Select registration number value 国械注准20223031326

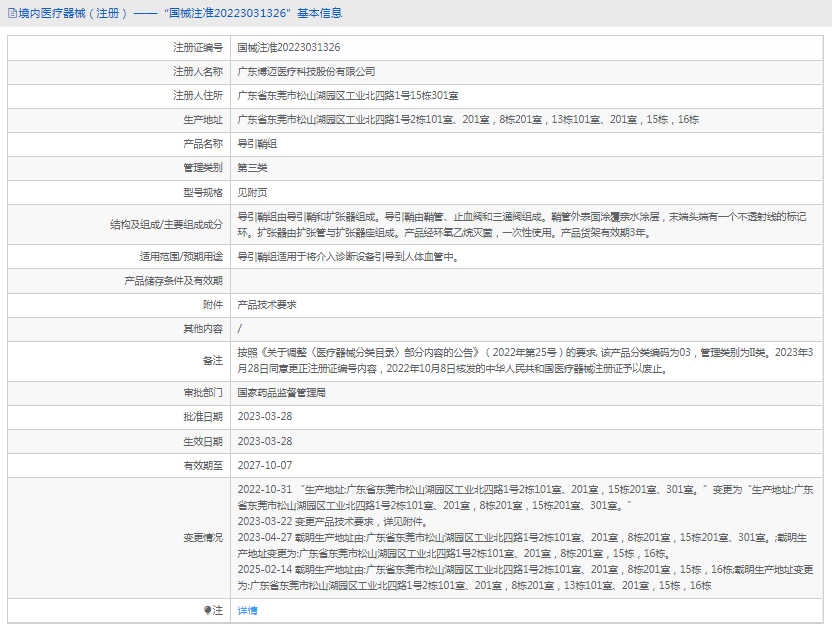click(289, 47)
